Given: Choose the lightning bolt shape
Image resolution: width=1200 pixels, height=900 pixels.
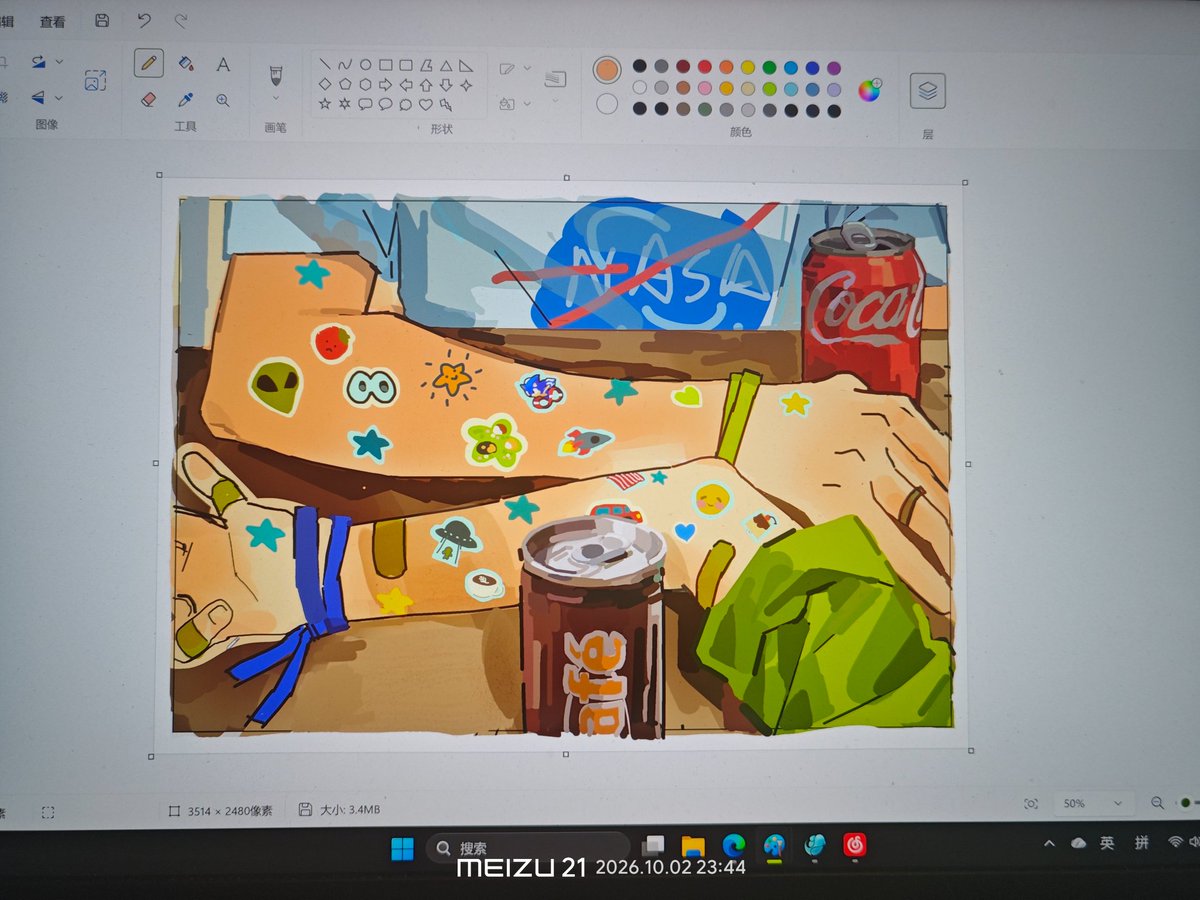Looking at the screenshot, I should (x=446, y=104).
